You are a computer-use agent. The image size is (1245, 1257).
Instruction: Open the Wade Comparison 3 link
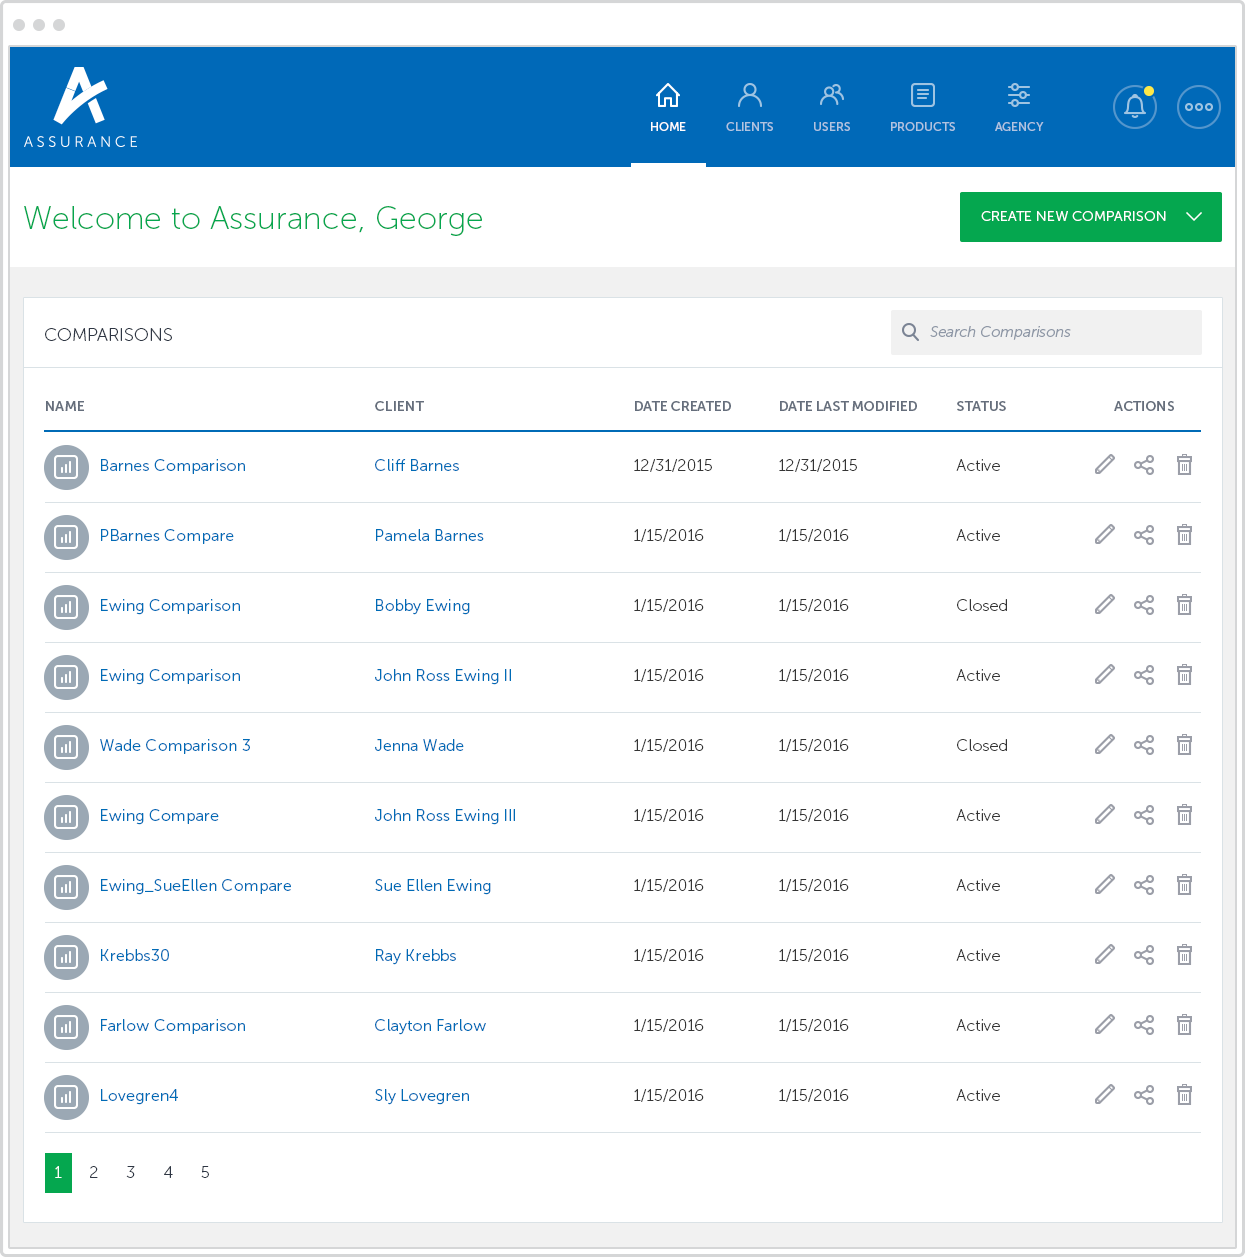point(175,745)
